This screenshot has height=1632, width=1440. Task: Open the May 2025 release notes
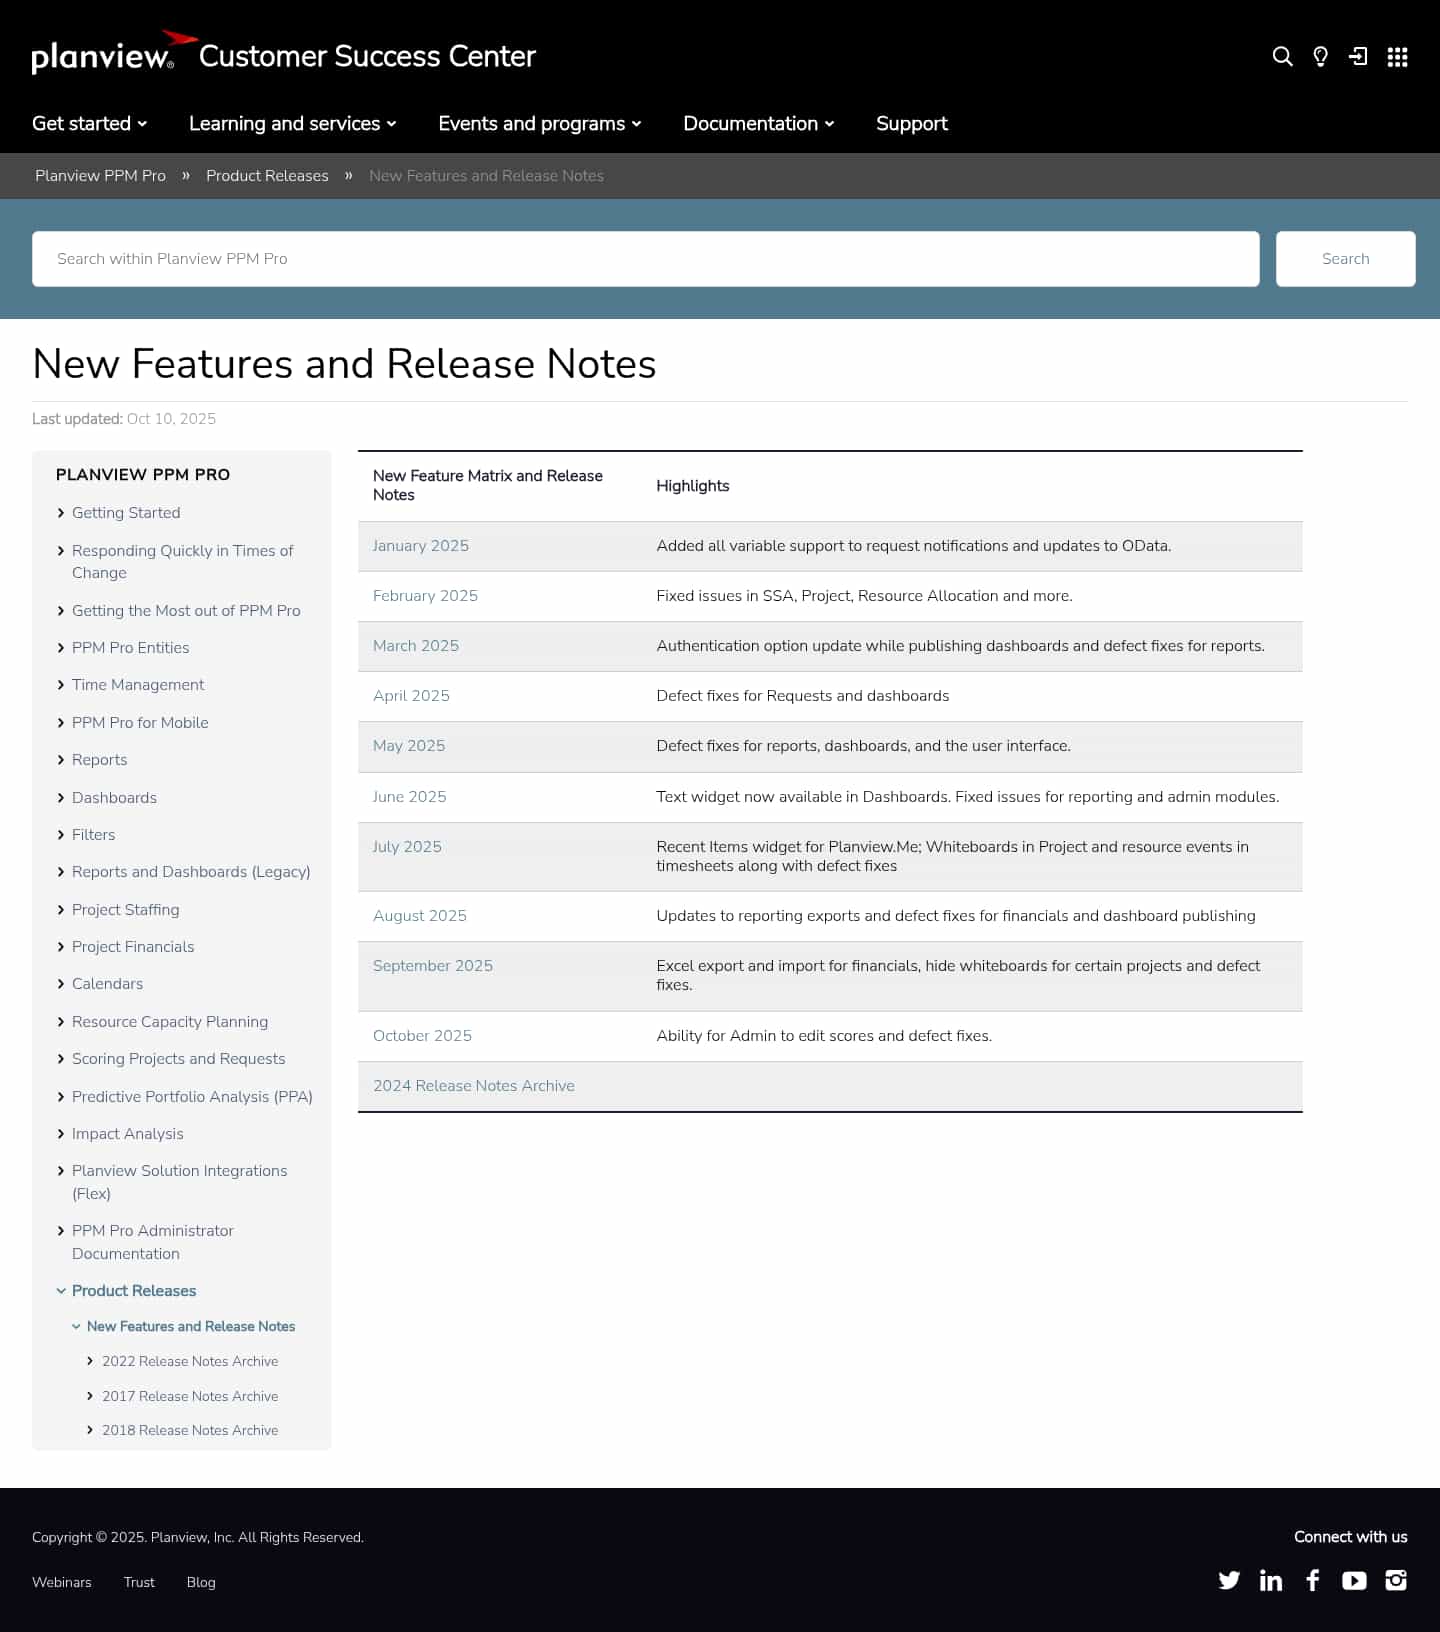(x=409, y=746)
